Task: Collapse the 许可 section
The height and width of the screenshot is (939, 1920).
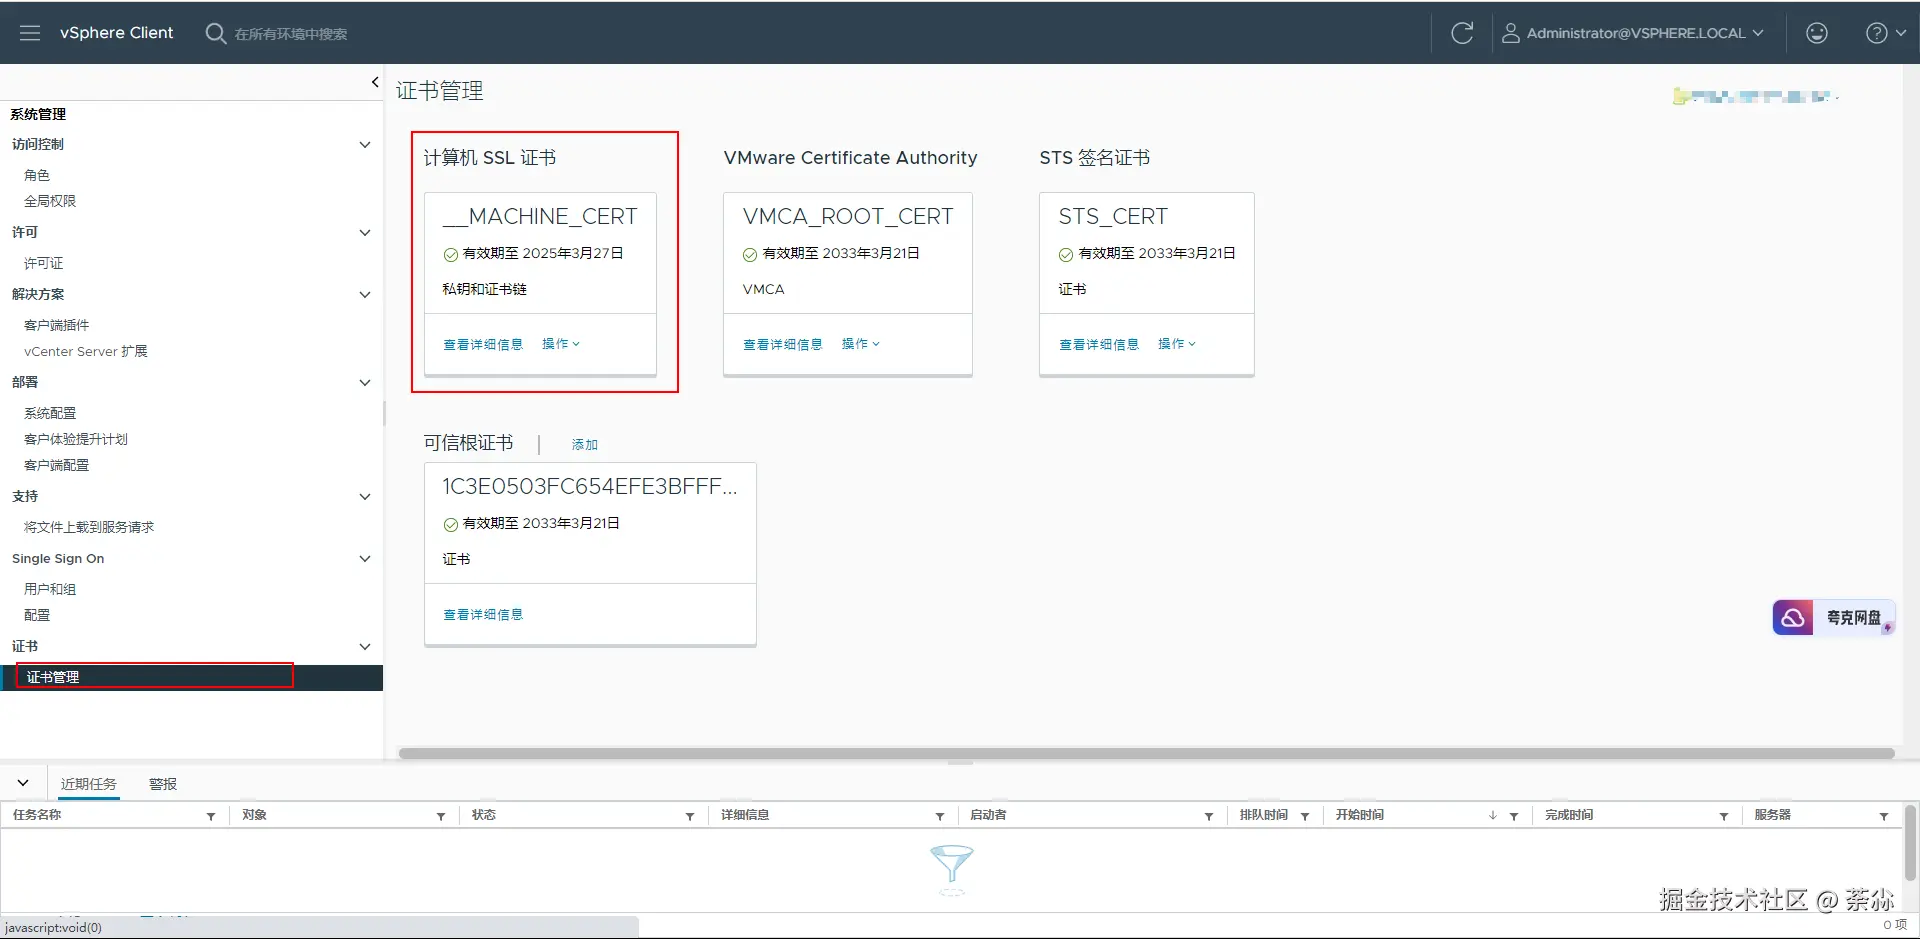Action: coord(365,232)
